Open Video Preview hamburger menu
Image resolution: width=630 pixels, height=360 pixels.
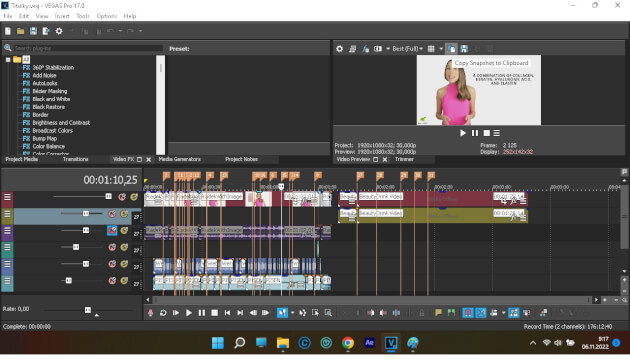point(497,133)
